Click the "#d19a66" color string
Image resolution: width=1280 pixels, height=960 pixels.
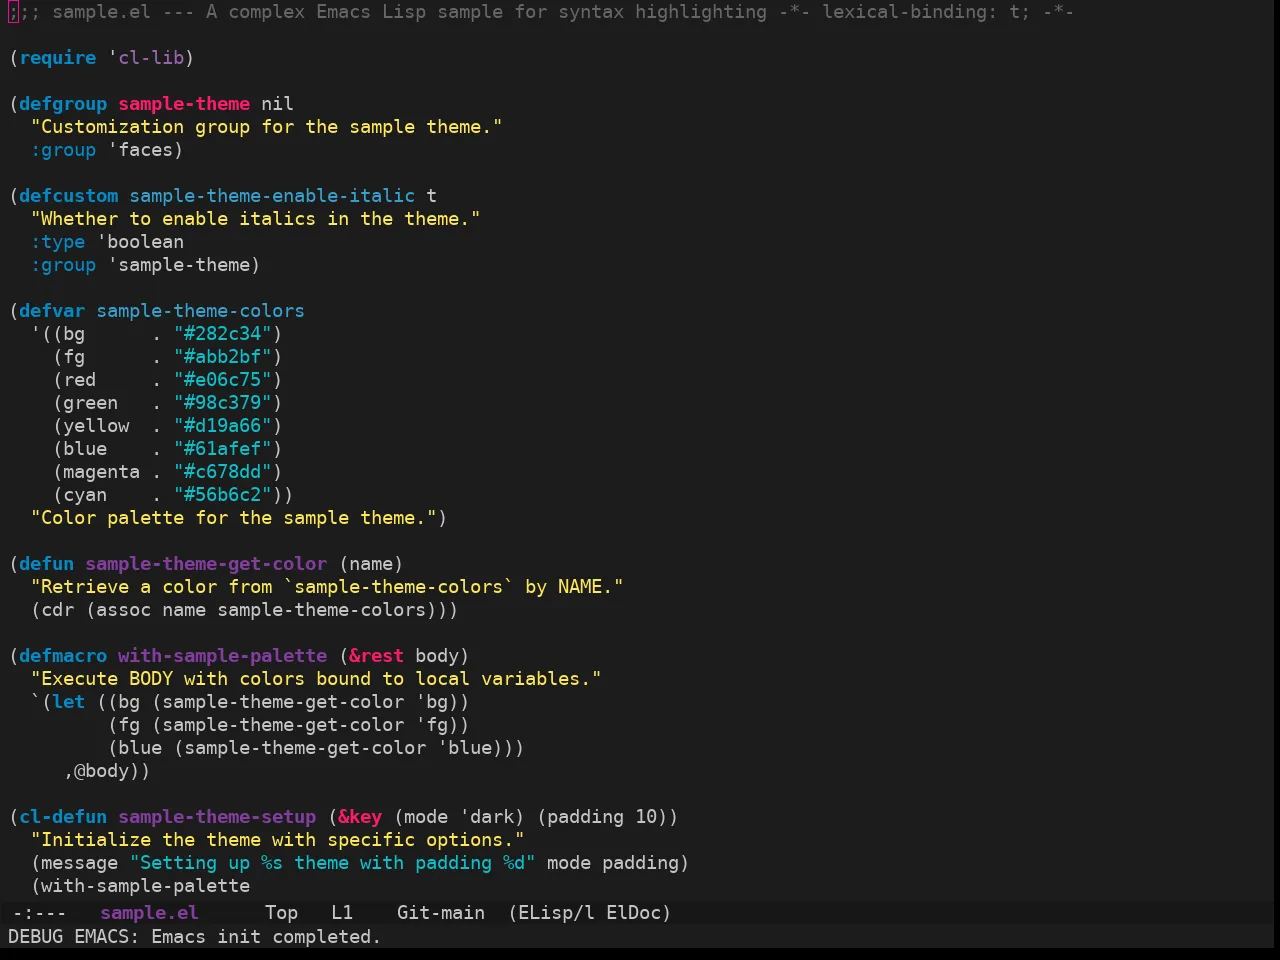223,426
